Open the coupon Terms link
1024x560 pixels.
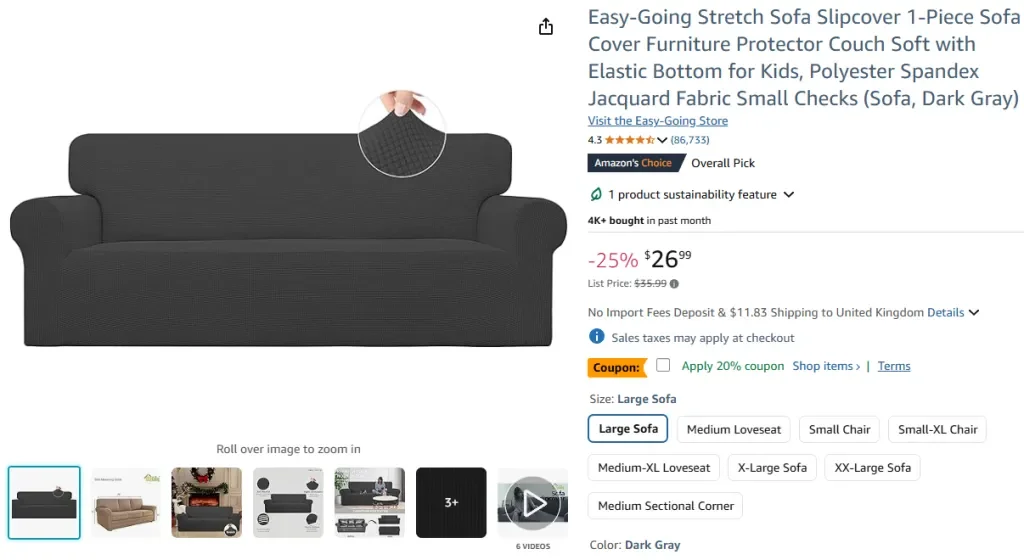point(894,366)
